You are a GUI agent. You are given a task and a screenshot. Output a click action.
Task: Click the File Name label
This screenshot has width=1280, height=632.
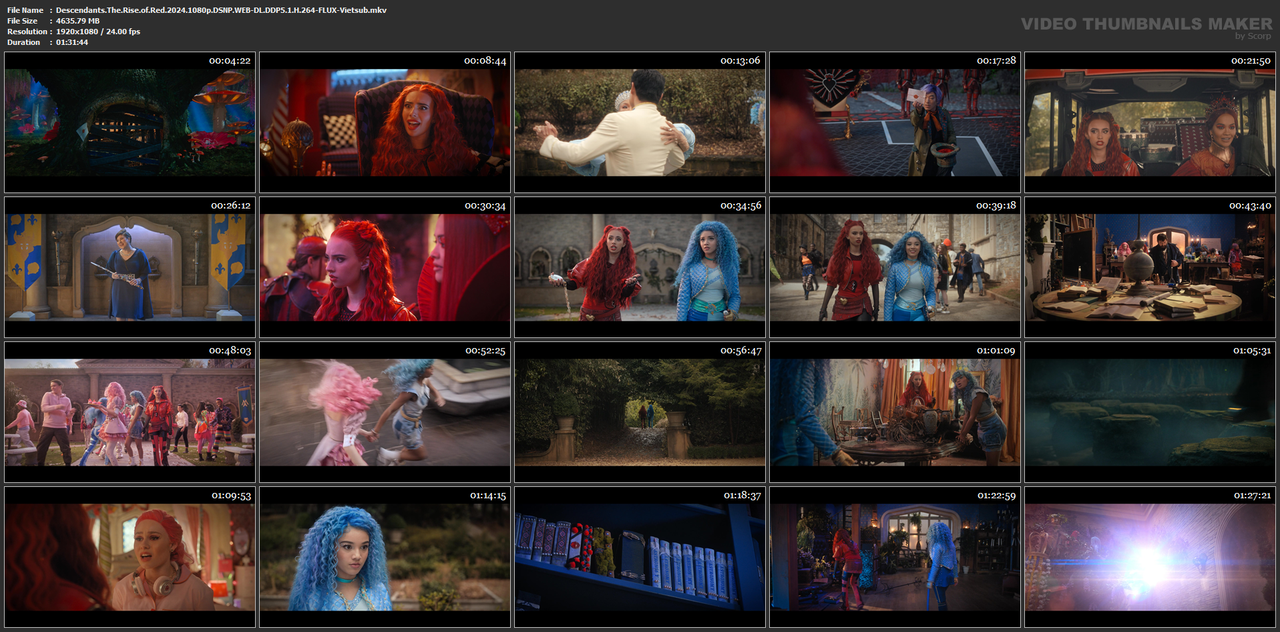coord(25,10)
